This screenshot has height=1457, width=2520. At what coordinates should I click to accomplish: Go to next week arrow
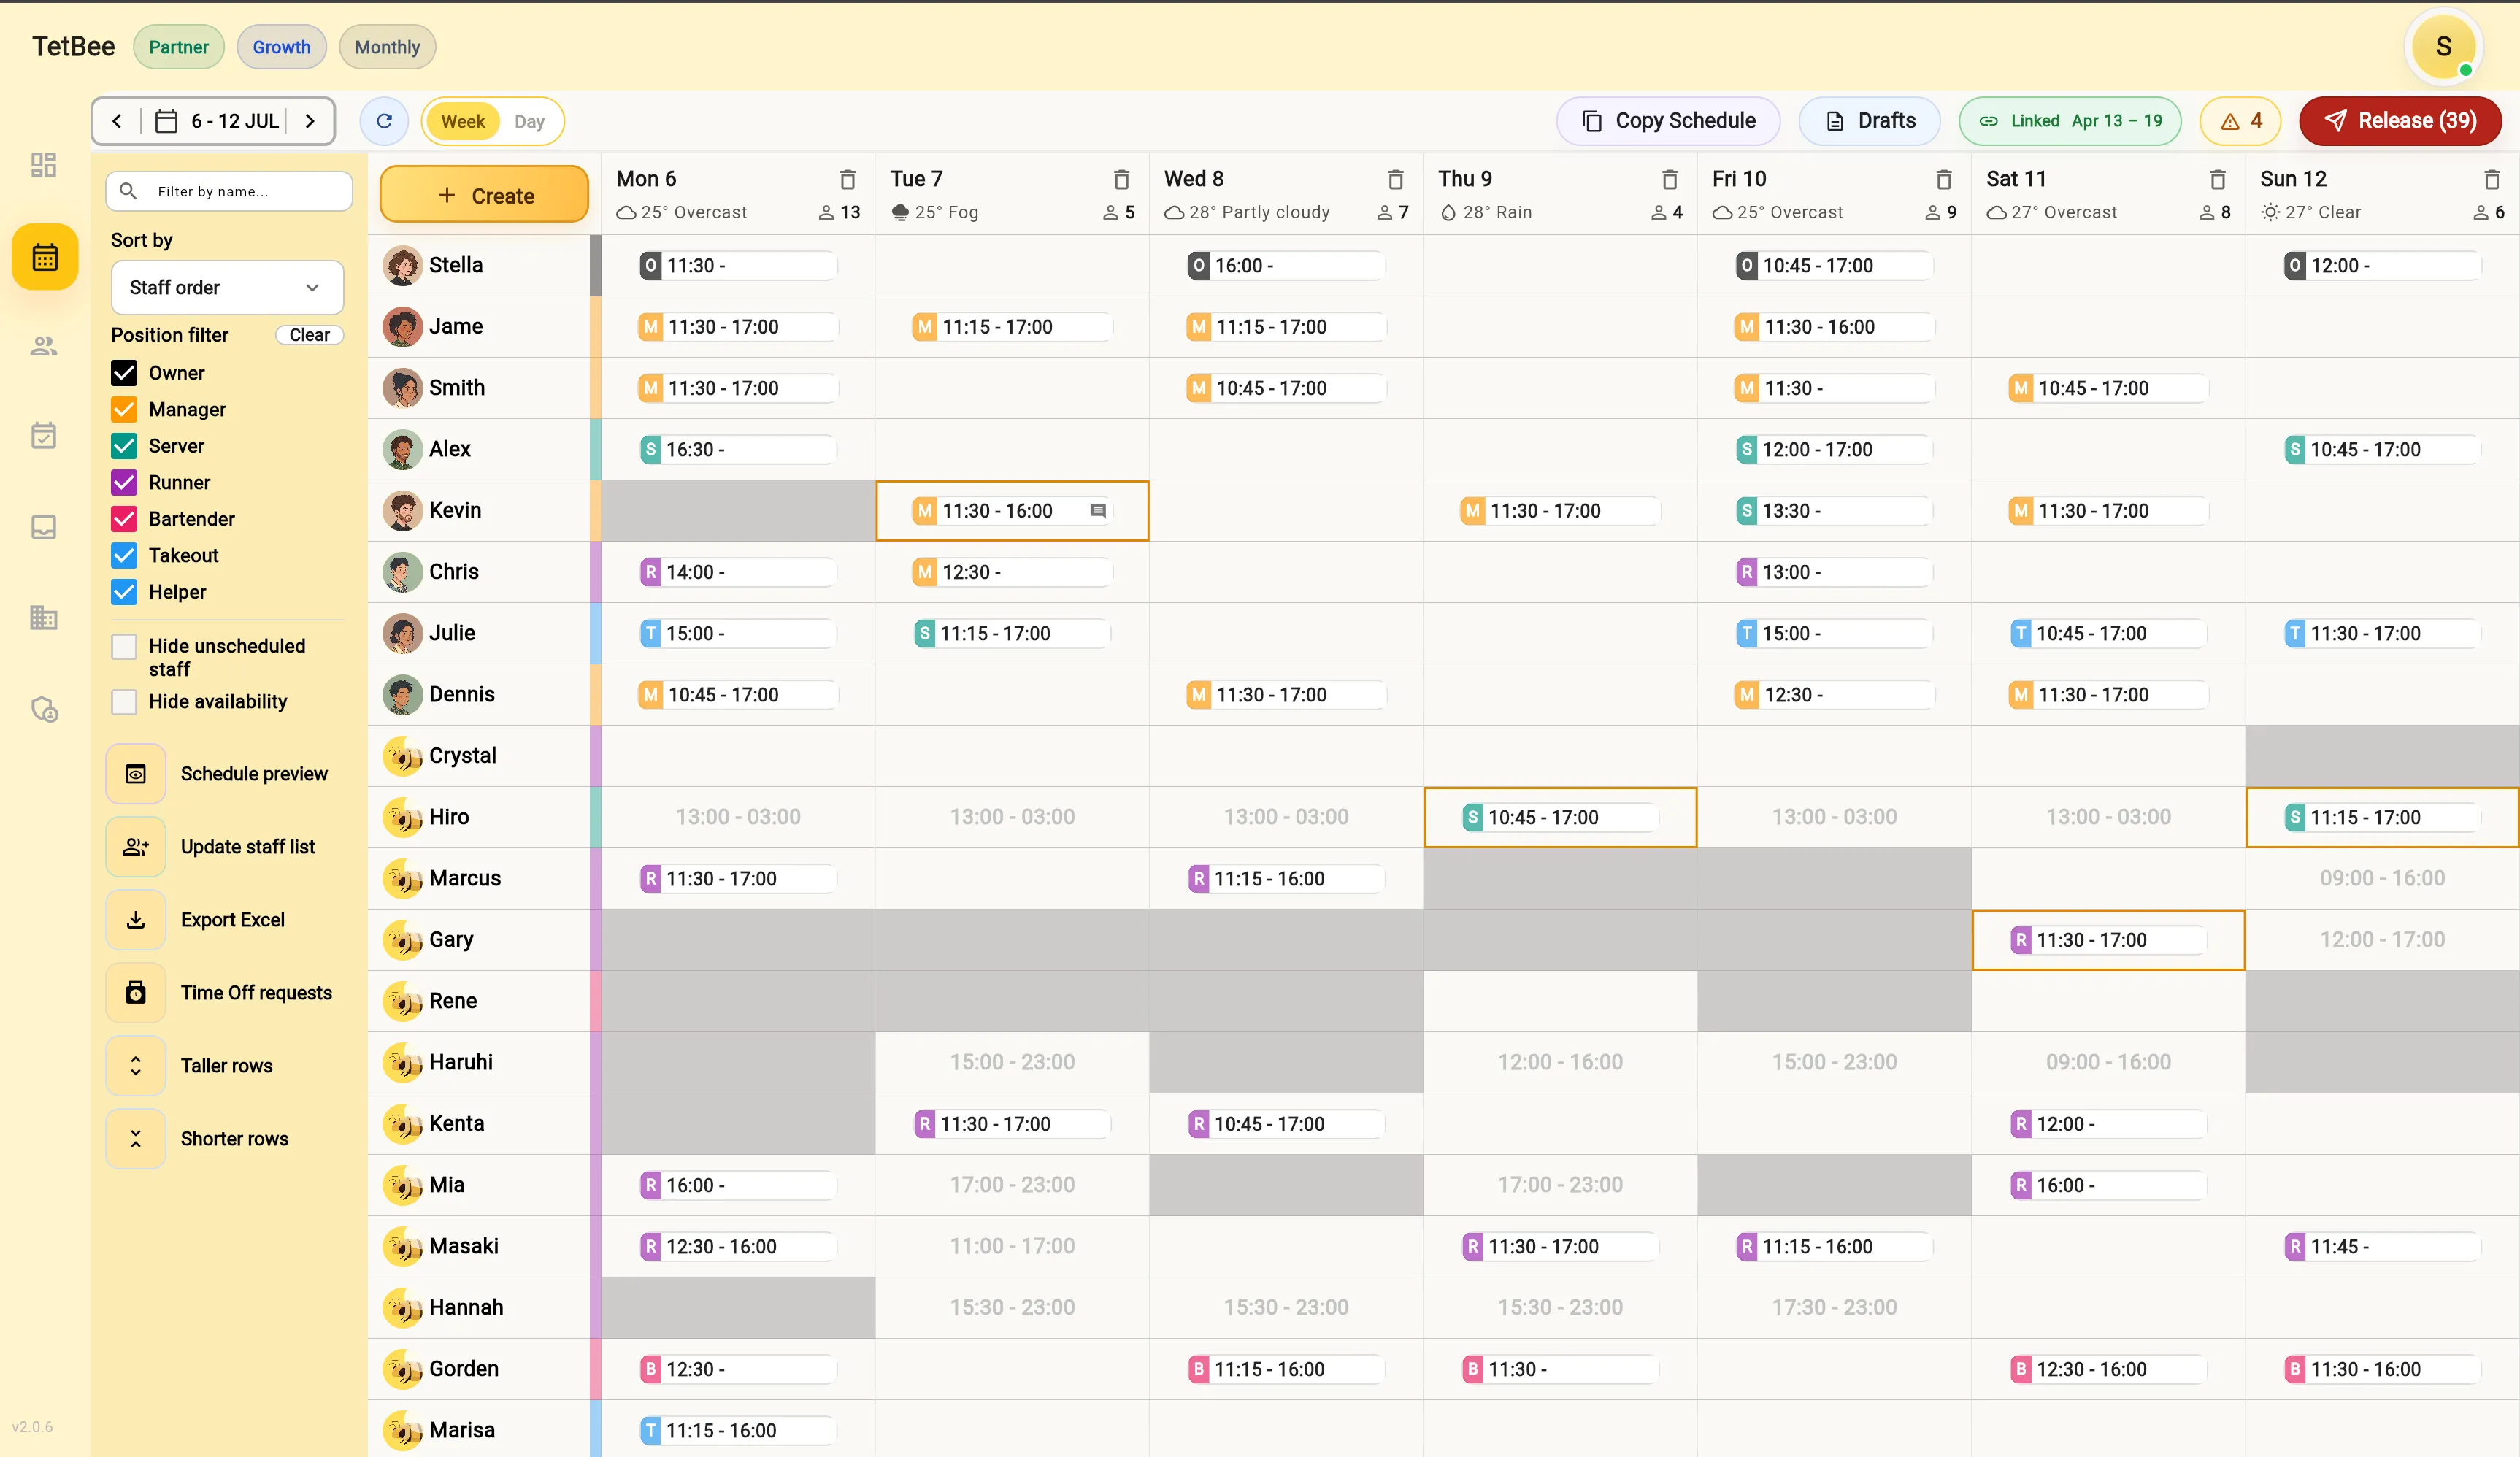[x=310, y=121]
